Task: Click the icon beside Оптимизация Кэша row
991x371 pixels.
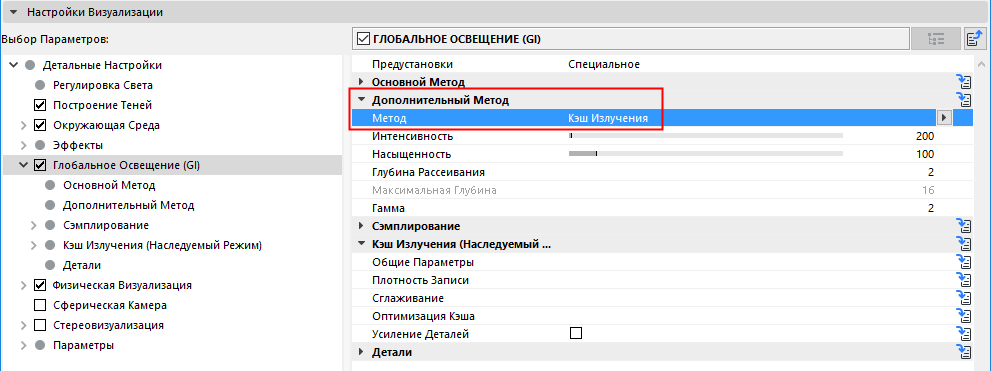Action: 964,316
